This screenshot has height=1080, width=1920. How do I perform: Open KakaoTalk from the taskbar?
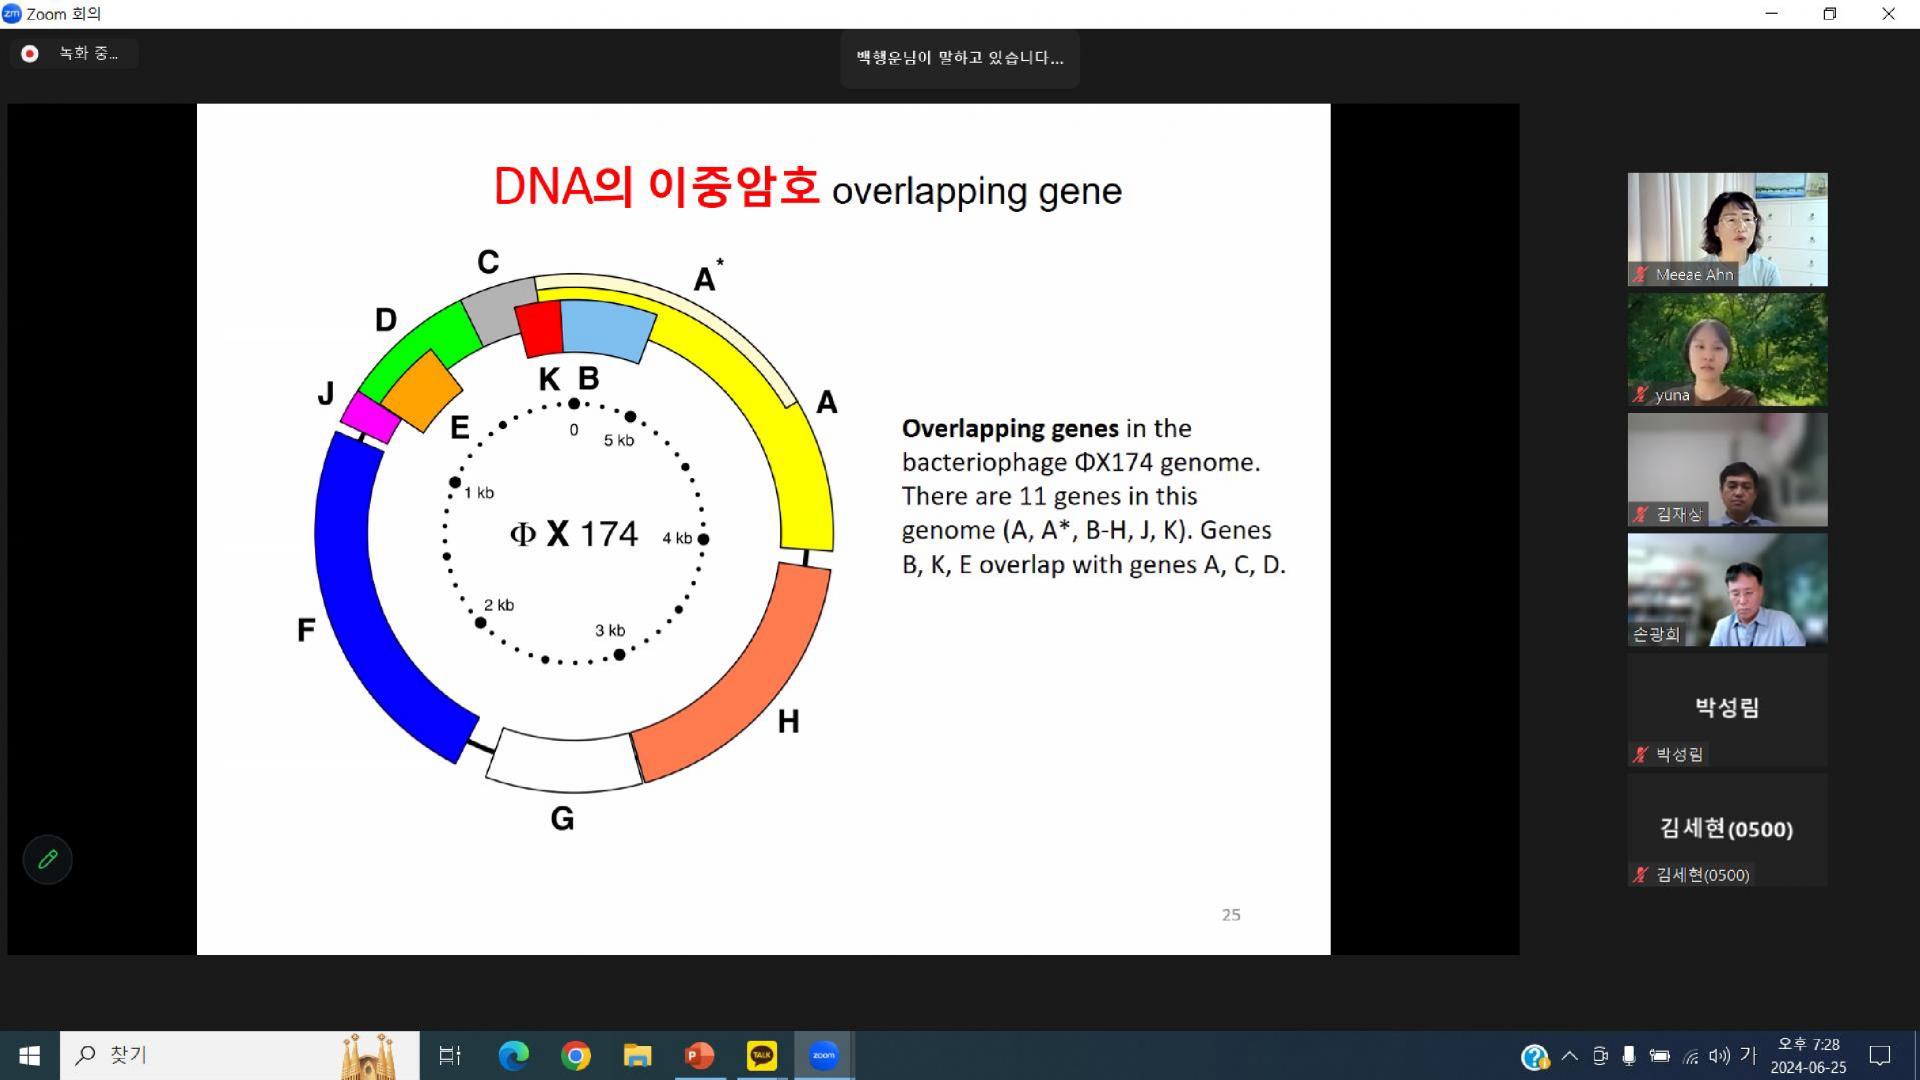[761, 1055]
